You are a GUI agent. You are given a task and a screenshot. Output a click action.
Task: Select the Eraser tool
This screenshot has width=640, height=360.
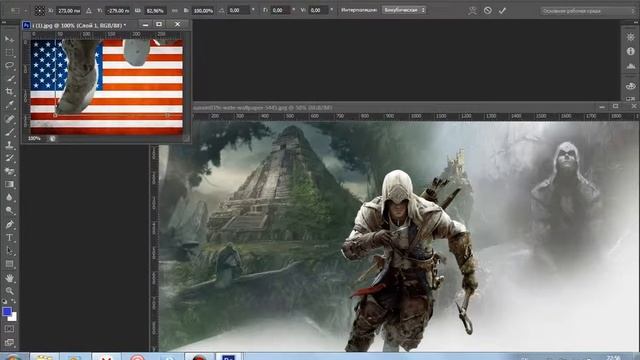9,171
